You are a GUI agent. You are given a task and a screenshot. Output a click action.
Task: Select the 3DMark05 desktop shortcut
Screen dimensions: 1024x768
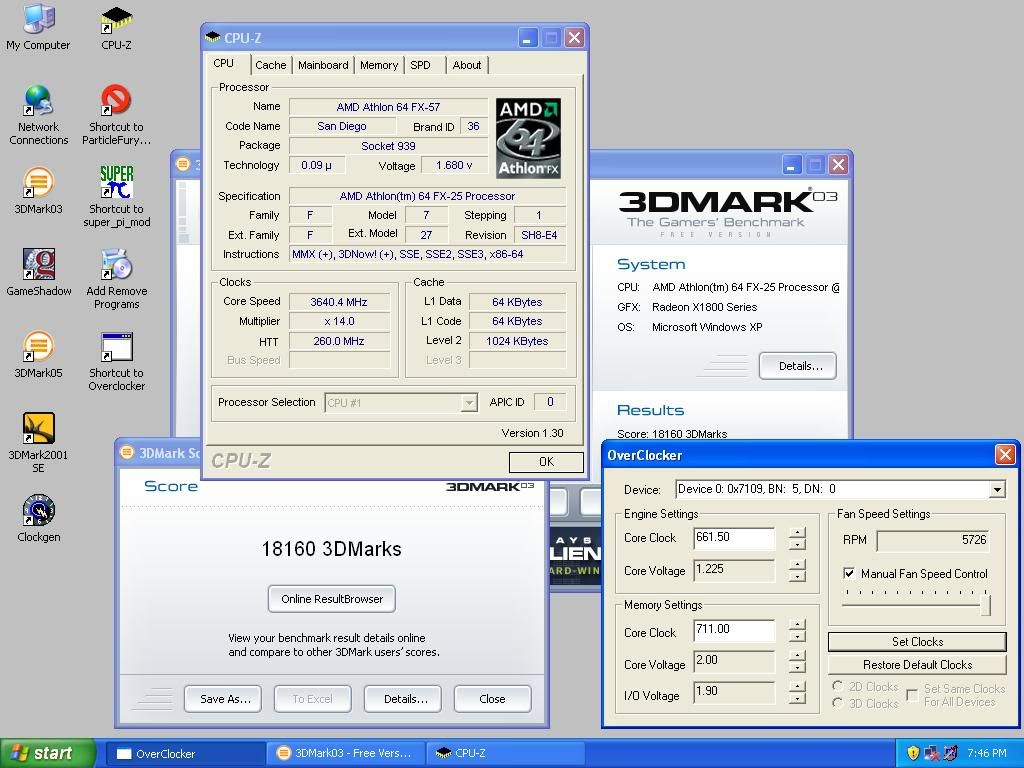pyautogui.click(x=39, y=355)
